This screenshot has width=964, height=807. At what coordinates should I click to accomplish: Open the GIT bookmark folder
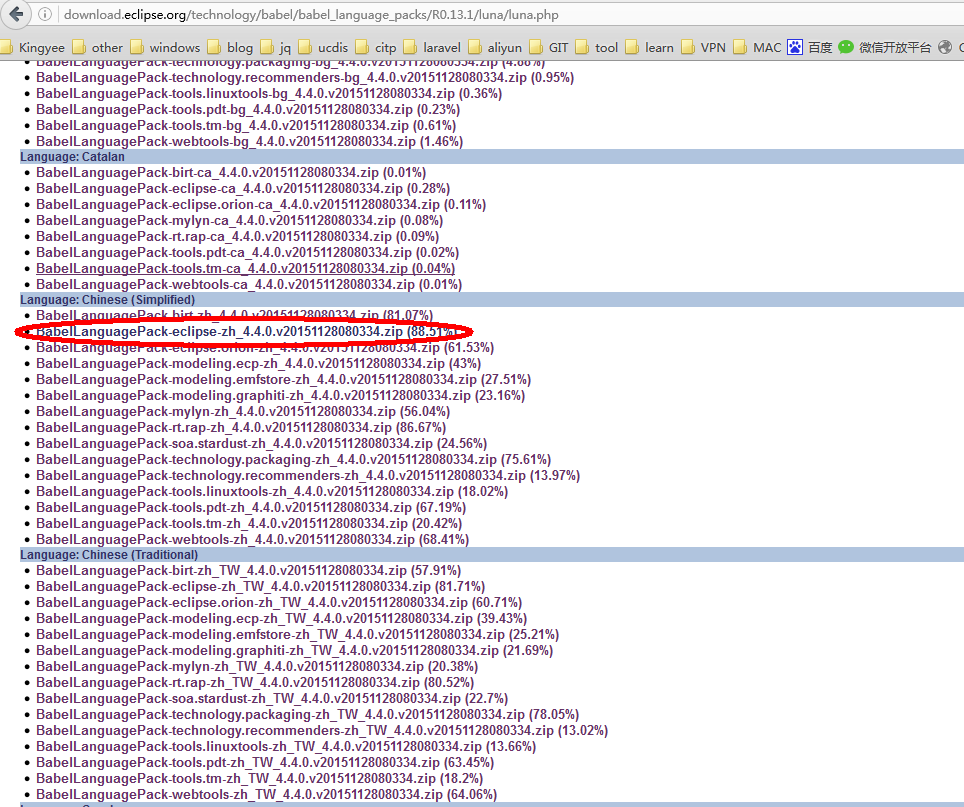549,47
